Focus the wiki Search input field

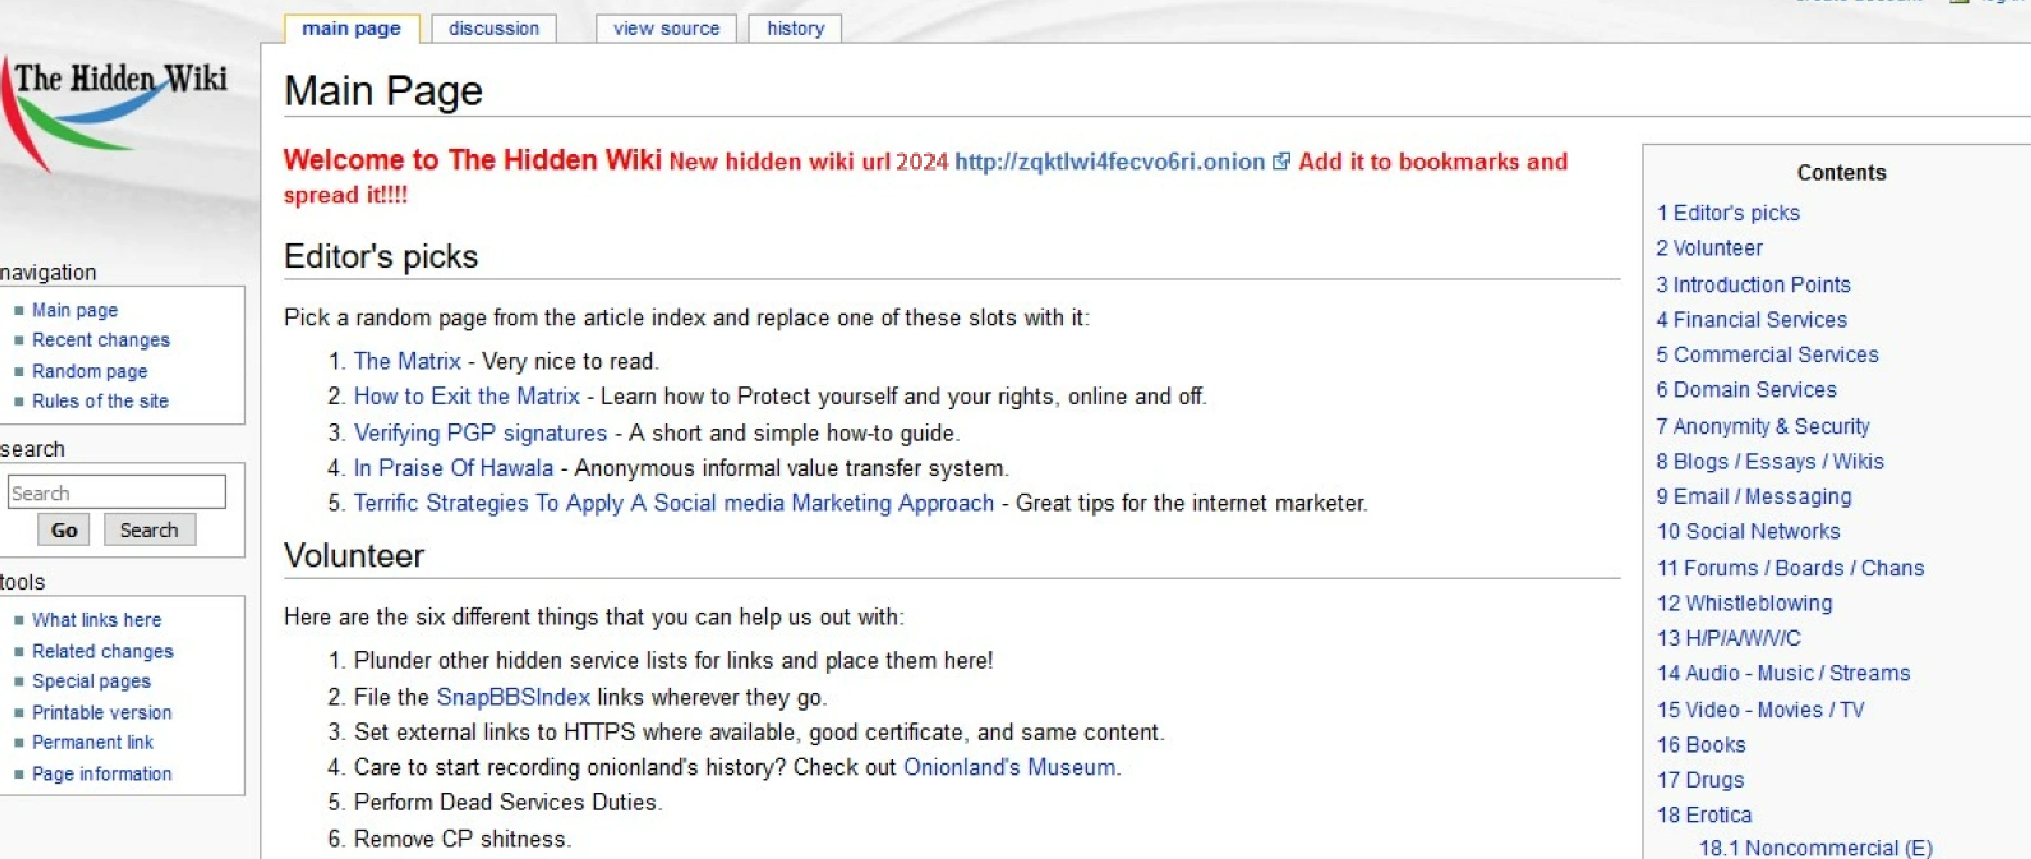[117, 492]
